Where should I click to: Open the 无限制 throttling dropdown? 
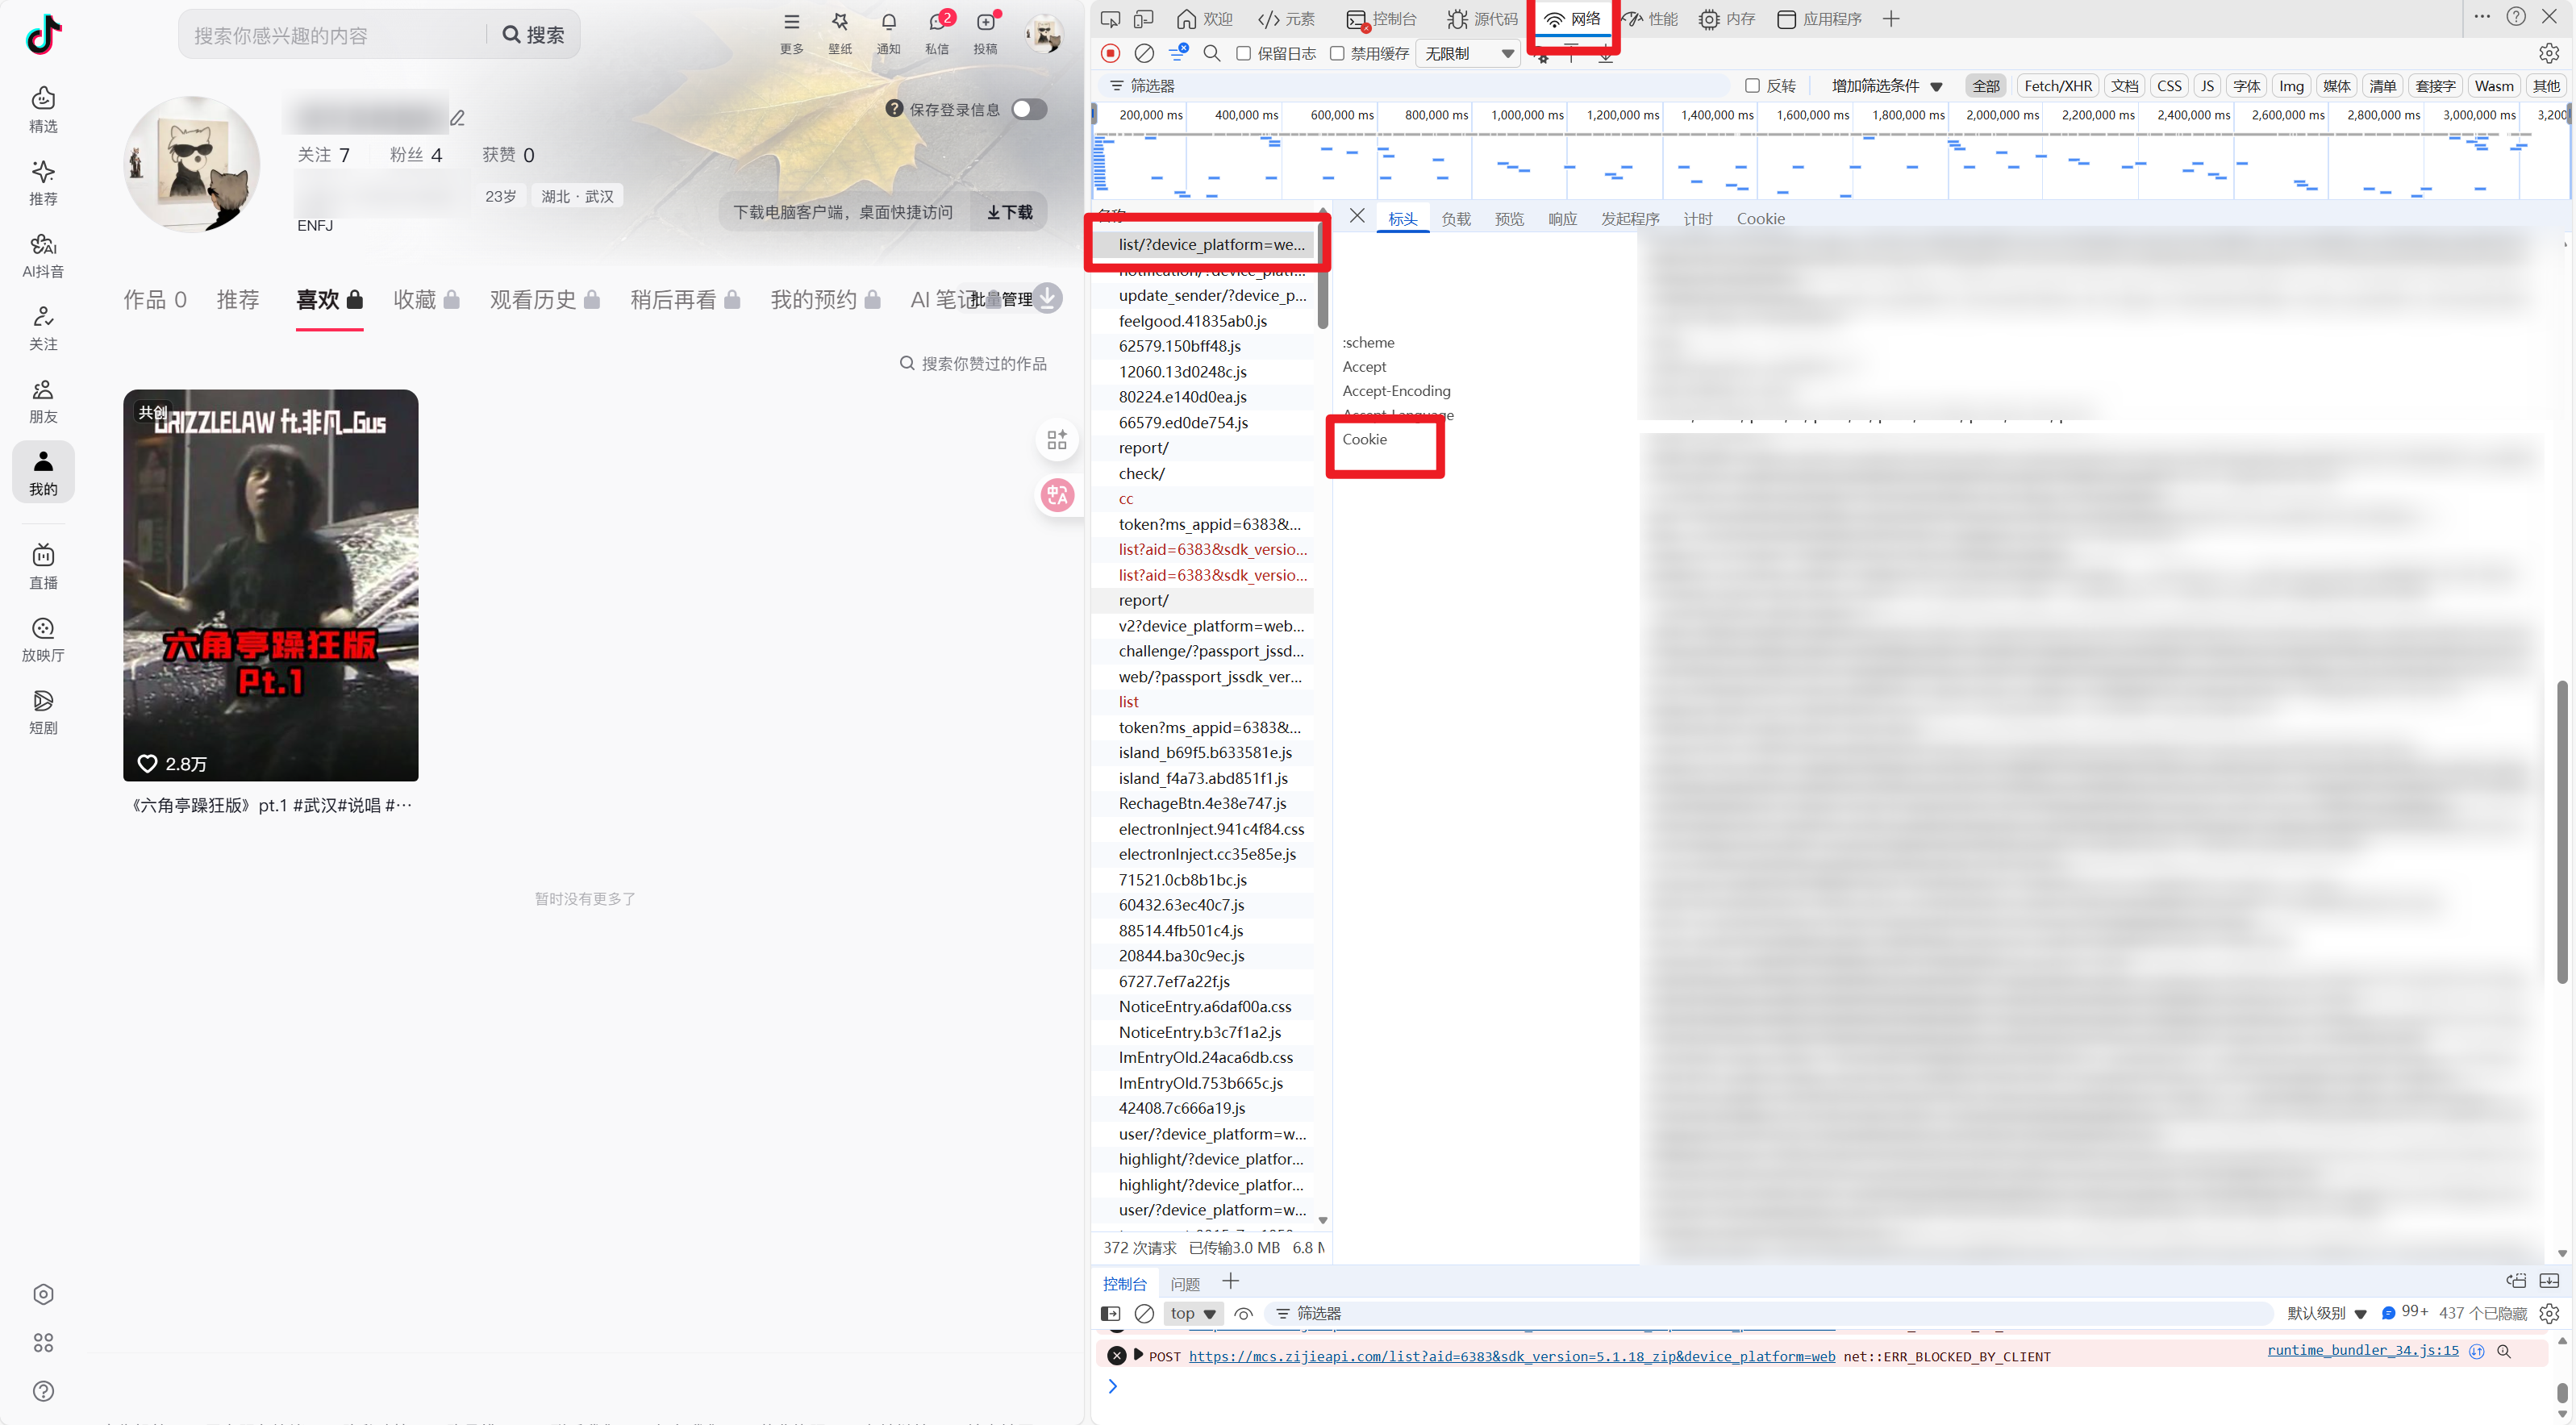point(1468,53)
